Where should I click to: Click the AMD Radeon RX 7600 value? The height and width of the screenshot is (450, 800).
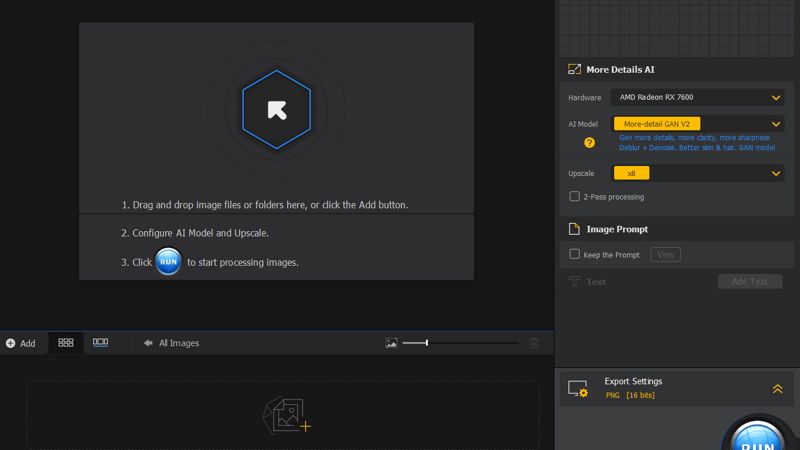pyautogui.click(x=656, y=97)
